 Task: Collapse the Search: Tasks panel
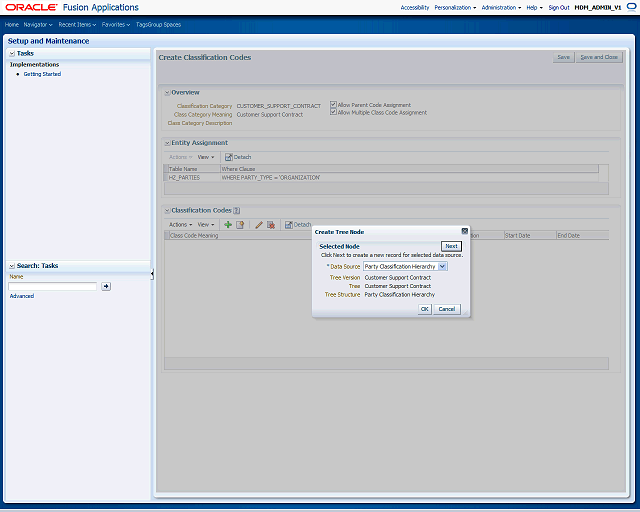(x=12, y=266)
